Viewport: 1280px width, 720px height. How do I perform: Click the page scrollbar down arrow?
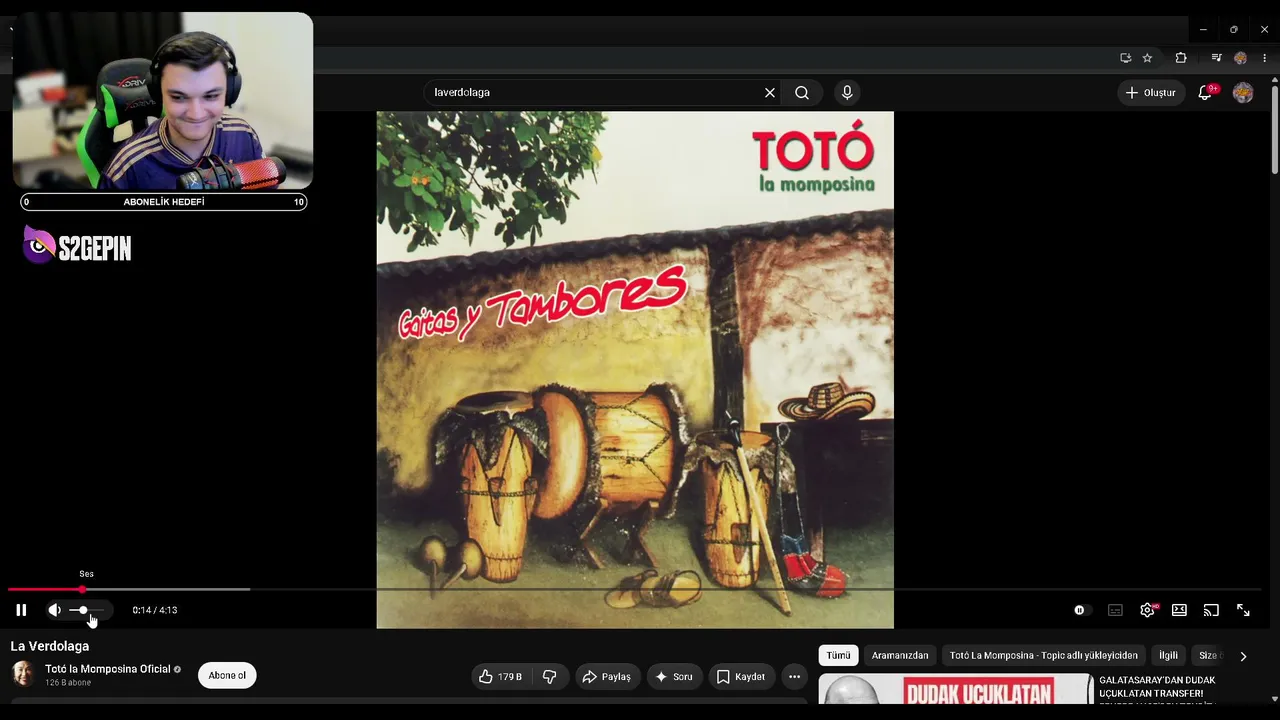tap(1274, 698)
